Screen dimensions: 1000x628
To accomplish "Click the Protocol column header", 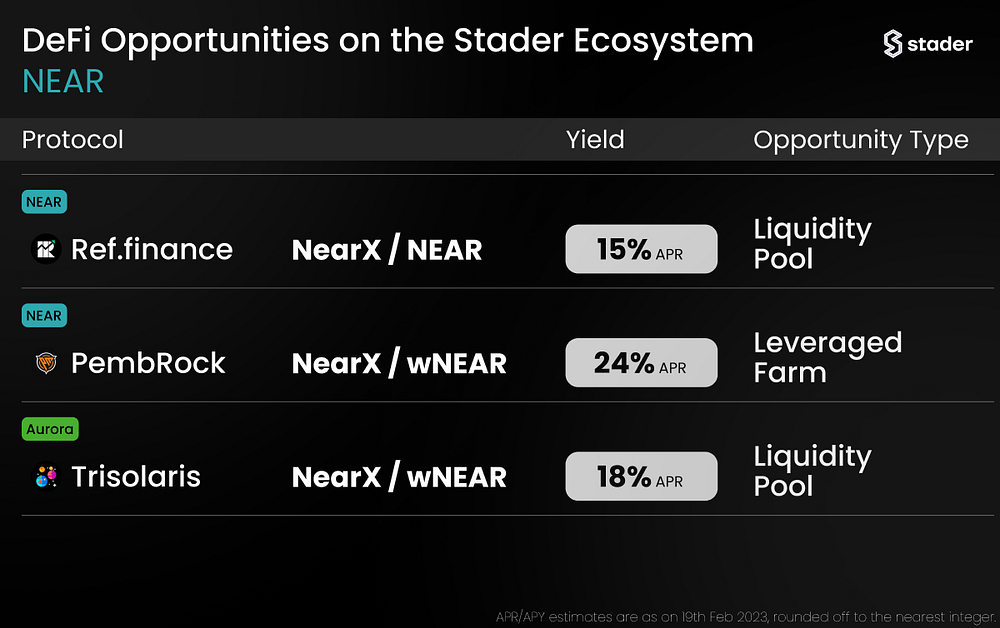I will 73,140.
